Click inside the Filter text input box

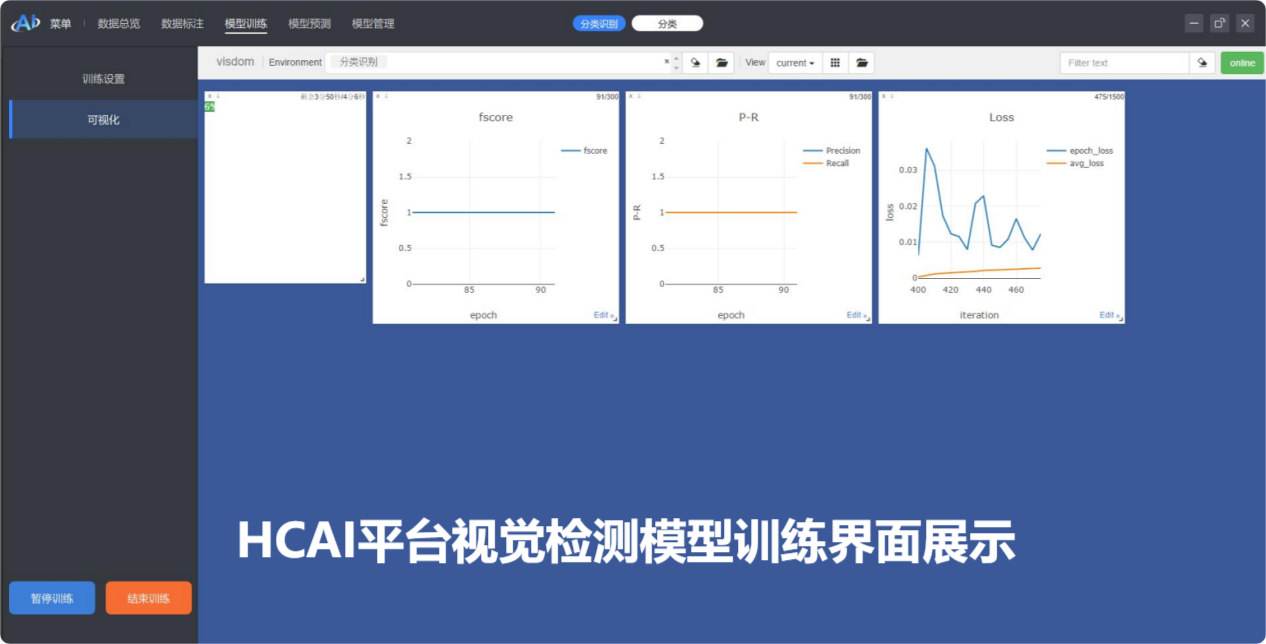tap(1122, 62)
